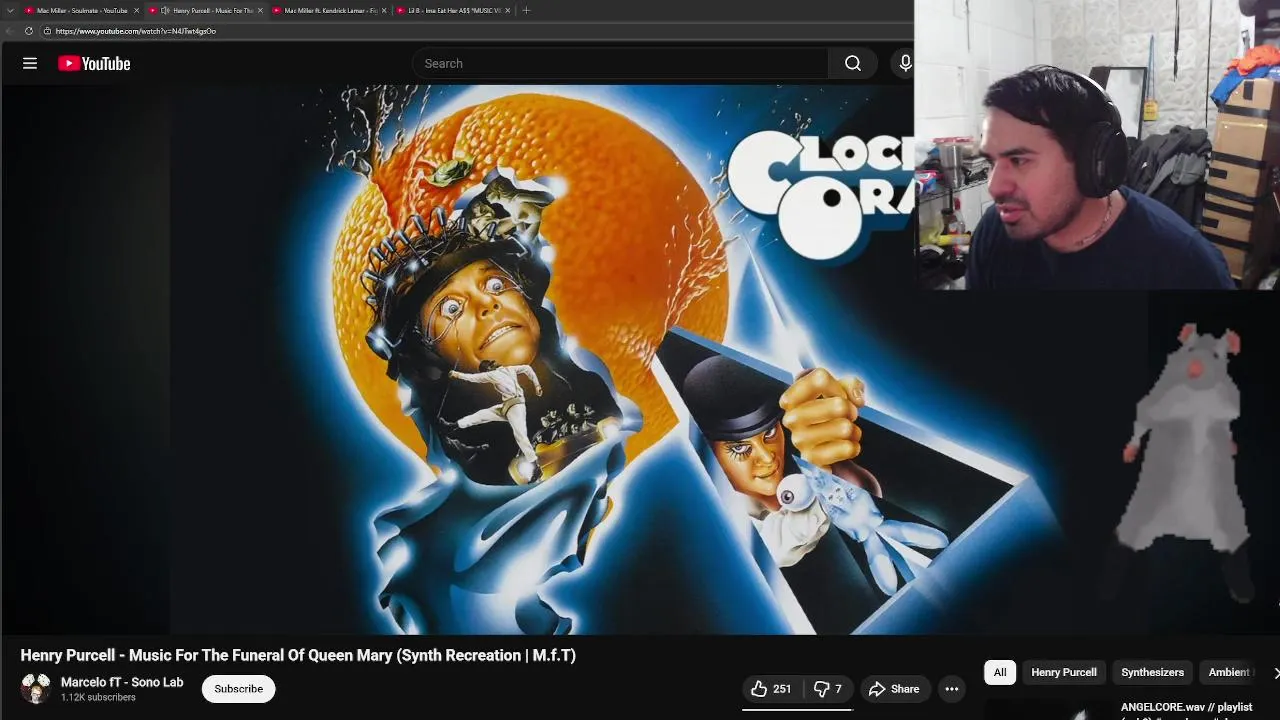Subscribe to Marcelo fT - Sono Lab
1280x720 pixels.
[x=238, y=689]
